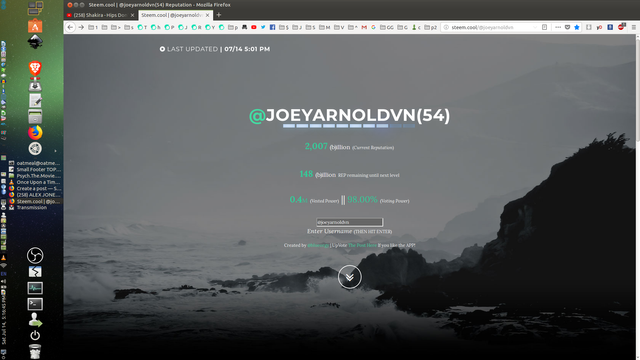
Task: Launch Brave browser from the dock
Action: coord(35,68)
